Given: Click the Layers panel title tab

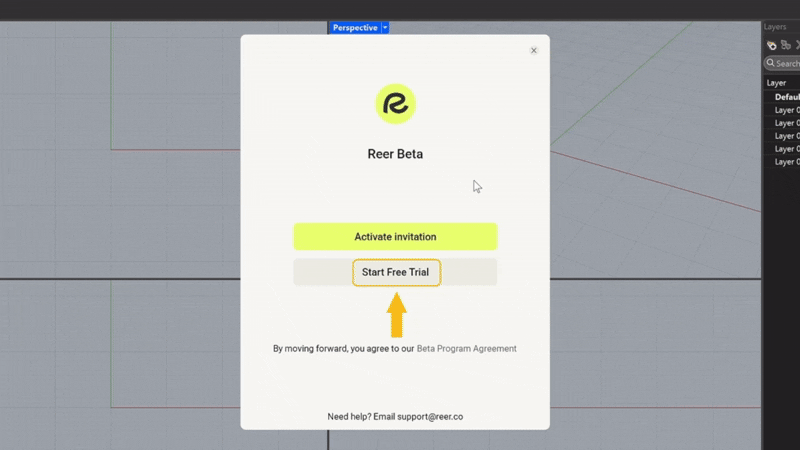Looking at the screenshot, I should coord(774,27).
